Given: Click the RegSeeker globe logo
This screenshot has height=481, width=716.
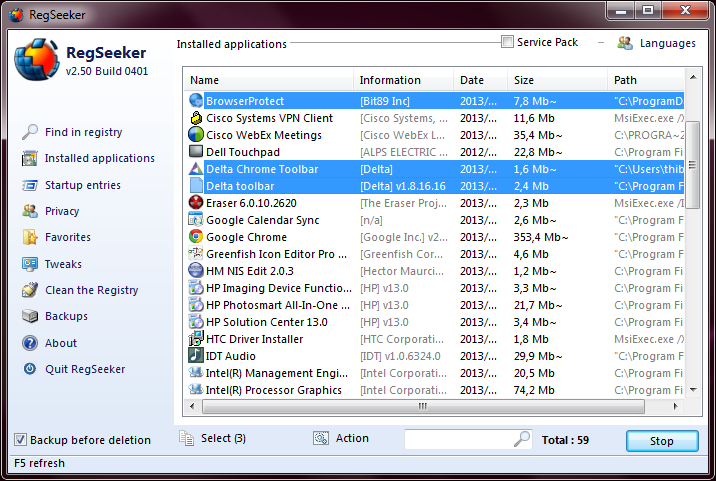Looking at the screenshot, I should click(37, 60).
